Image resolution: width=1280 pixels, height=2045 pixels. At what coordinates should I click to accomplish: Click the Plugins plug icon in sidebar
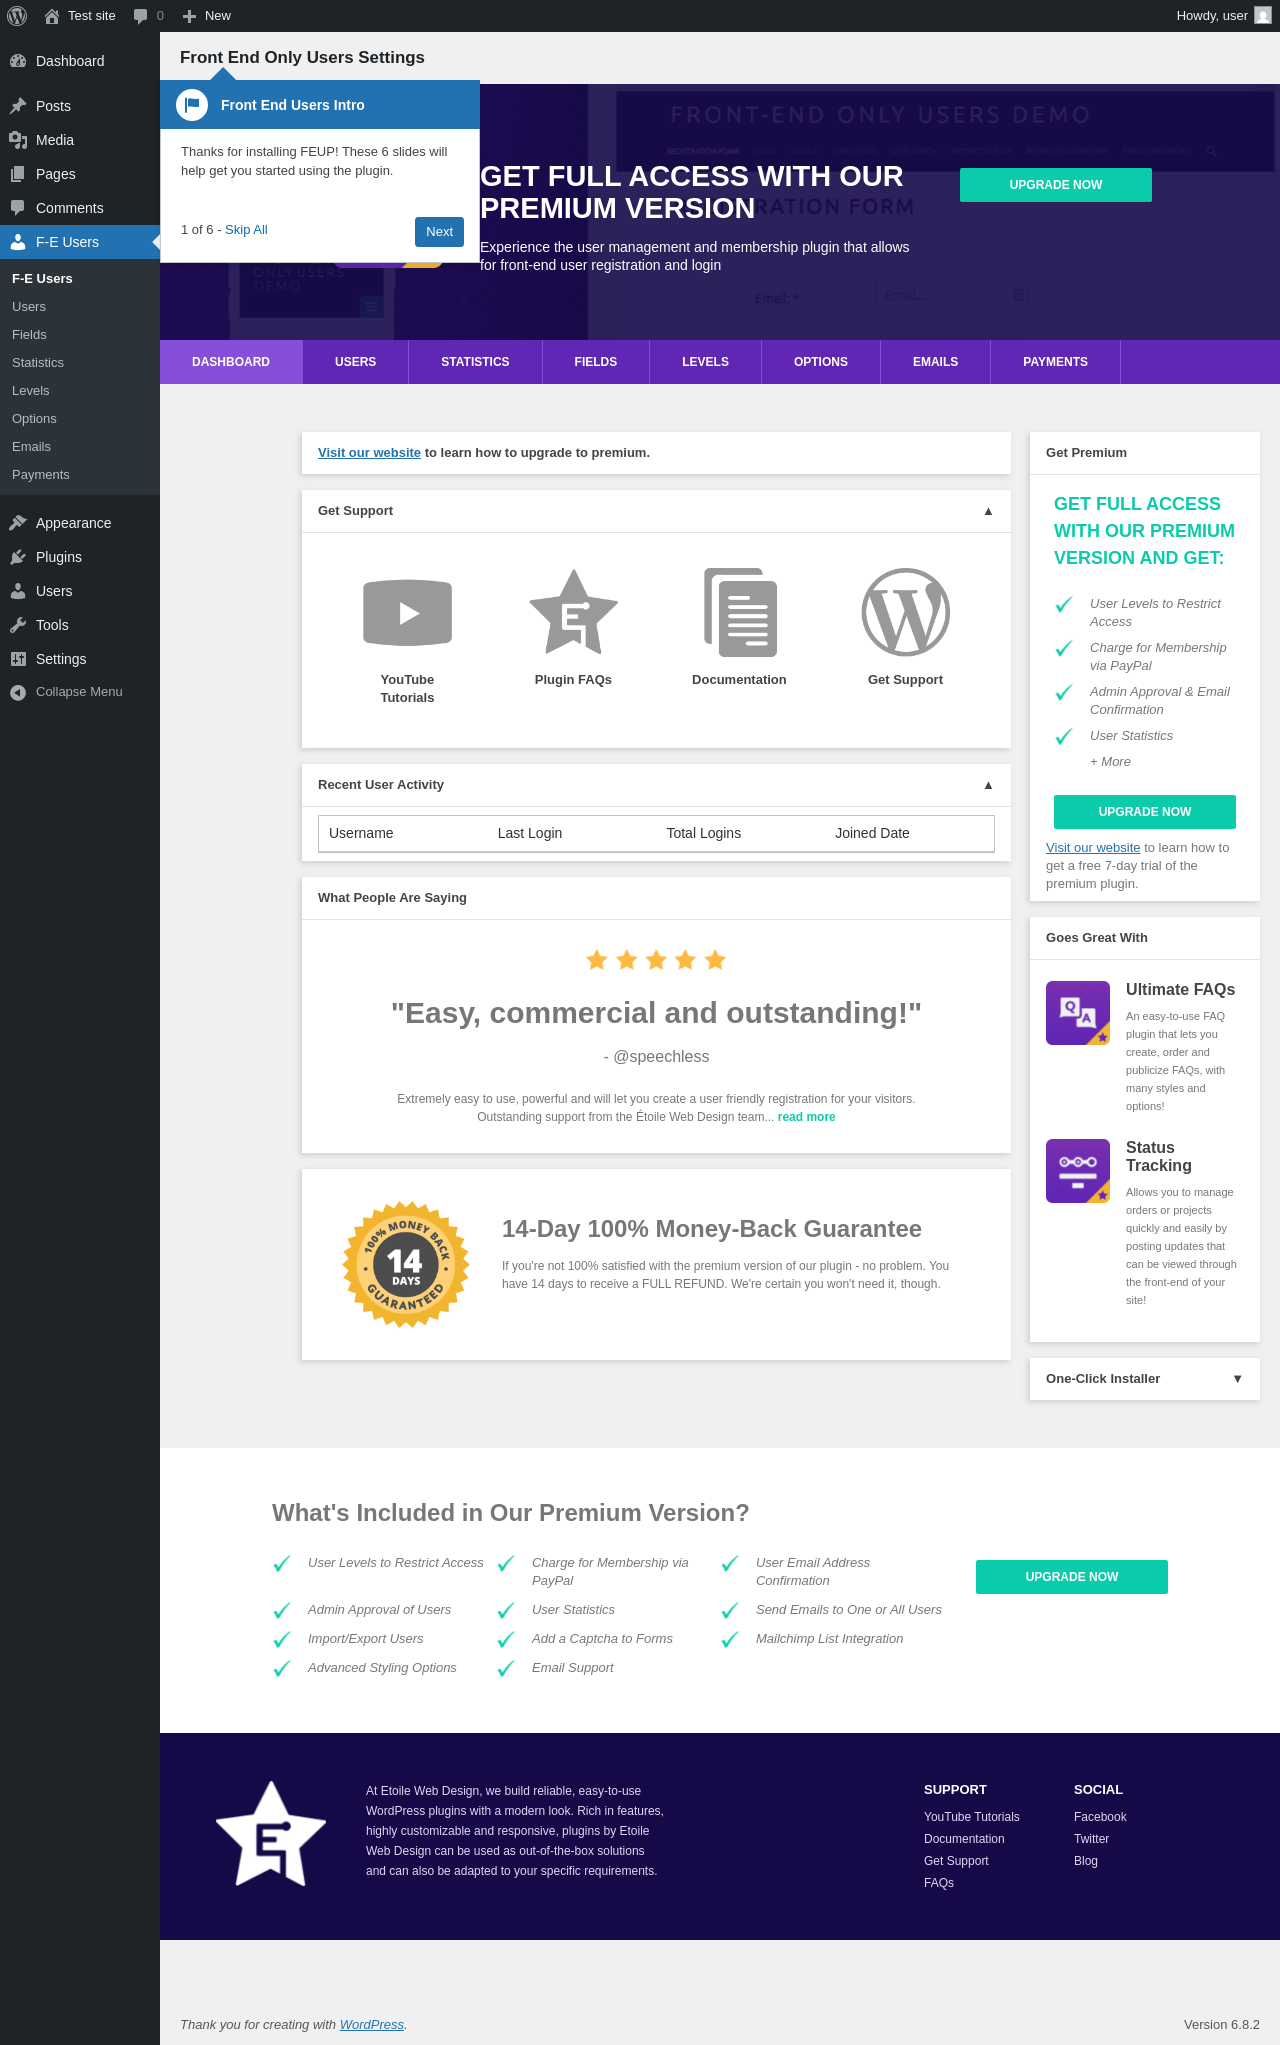pyautogui.click(x=18, y=557)
